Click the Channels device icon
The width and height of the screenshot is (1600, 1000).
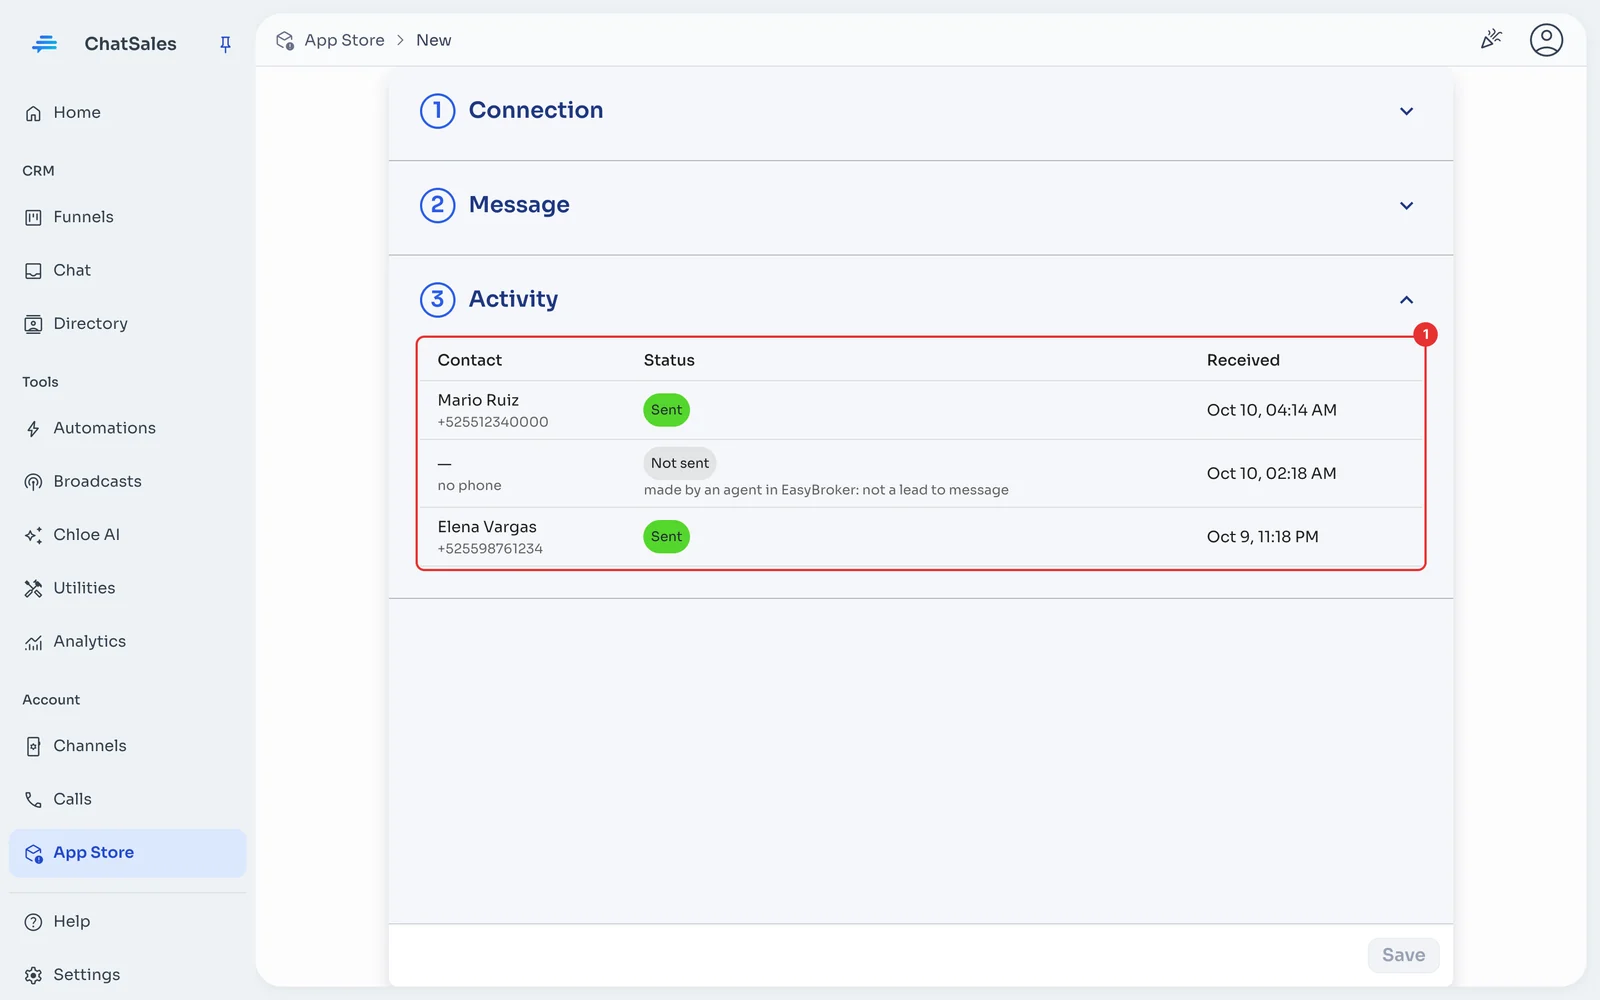pos(33,746)
